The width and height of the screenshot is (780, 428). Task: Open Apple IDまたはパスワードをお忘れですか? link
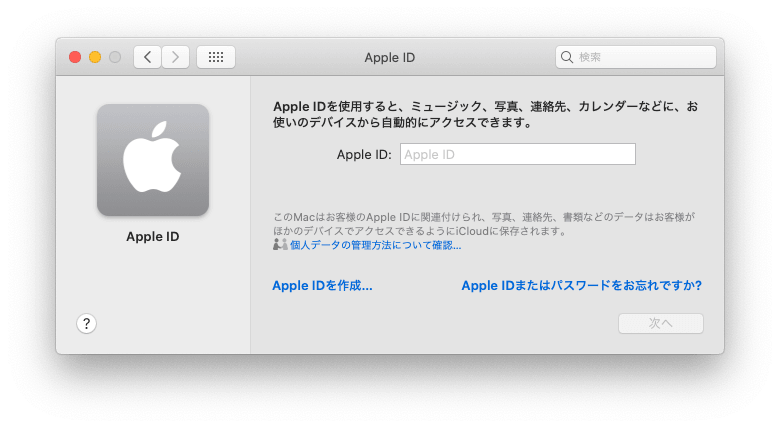click(x=582, y=286)
